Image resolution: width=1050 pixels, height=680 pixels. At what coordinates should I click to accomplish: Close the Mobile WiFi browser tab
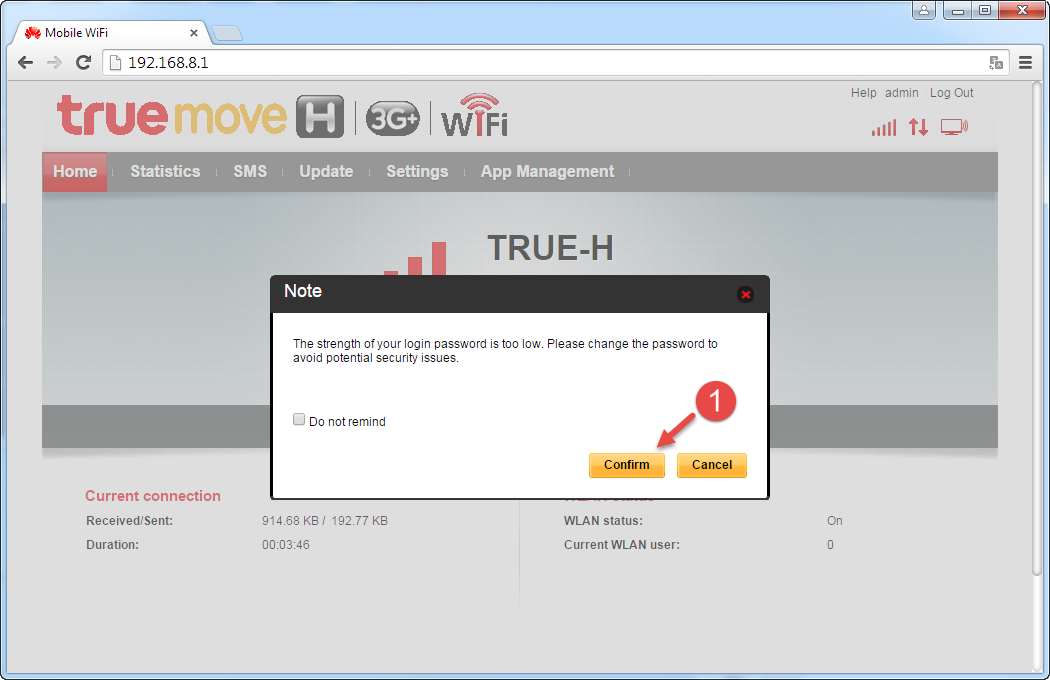click(194, 32)
